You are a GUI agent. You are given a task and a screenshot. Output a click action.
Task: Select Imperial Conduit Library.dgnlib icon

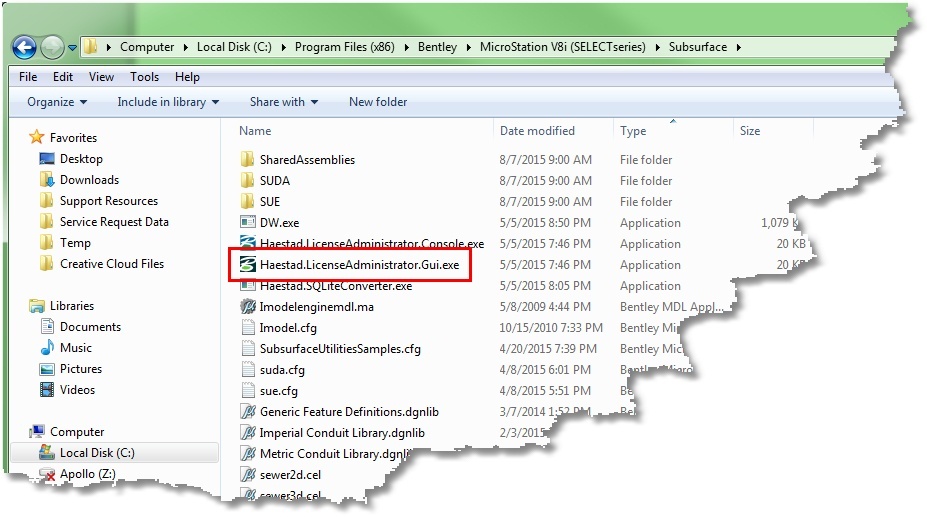(248, 433)
